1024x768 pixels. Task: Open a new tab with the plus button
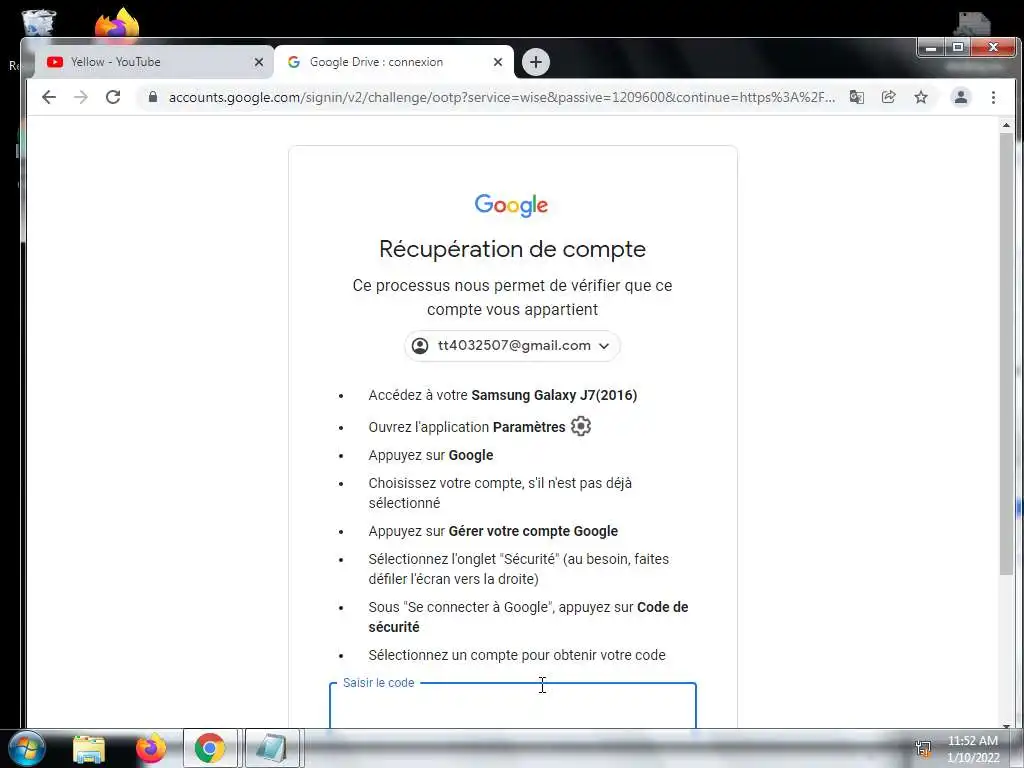pos(536,62)
